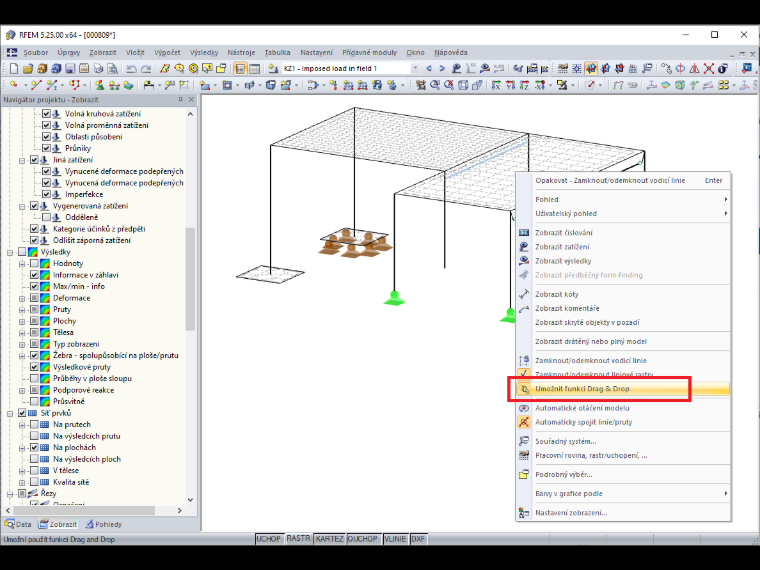
Task: Pin the Navigátor projektu panel
Action: click(x=180, y=99)
